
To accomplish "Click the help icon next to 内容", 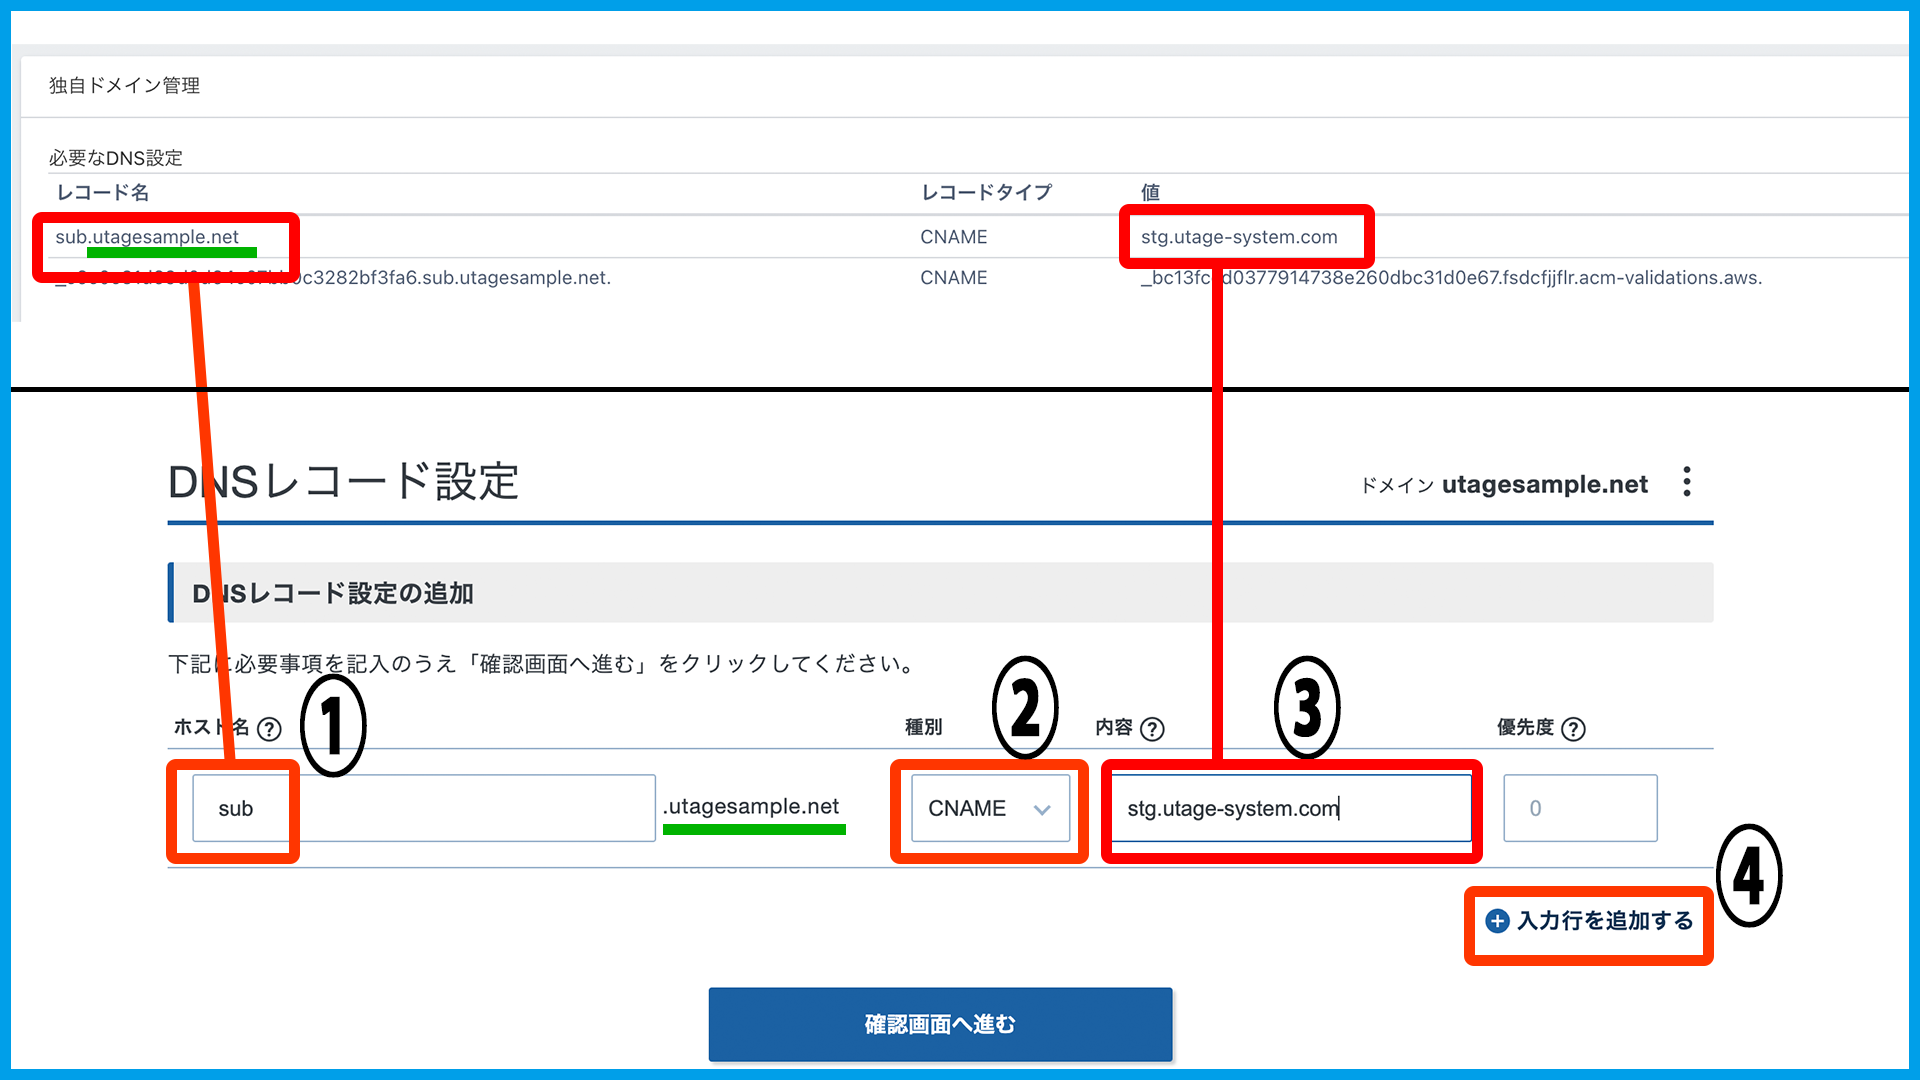I will (x=1152, y=729).
